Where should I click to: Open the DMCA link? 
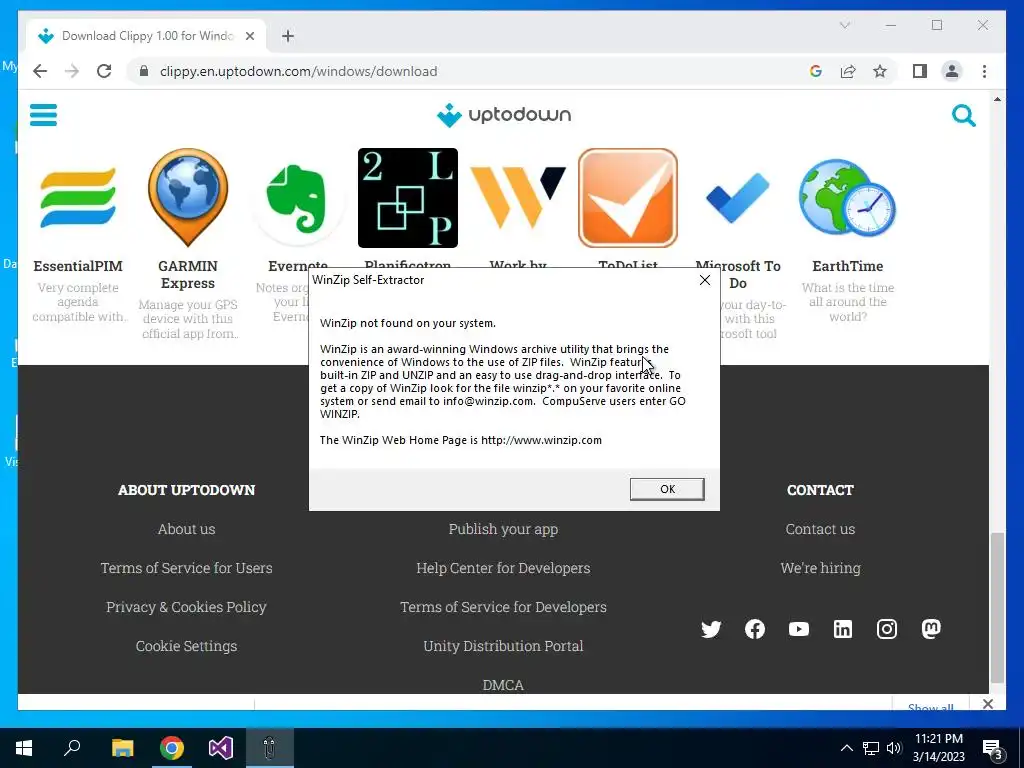click(x=503, y=685)
